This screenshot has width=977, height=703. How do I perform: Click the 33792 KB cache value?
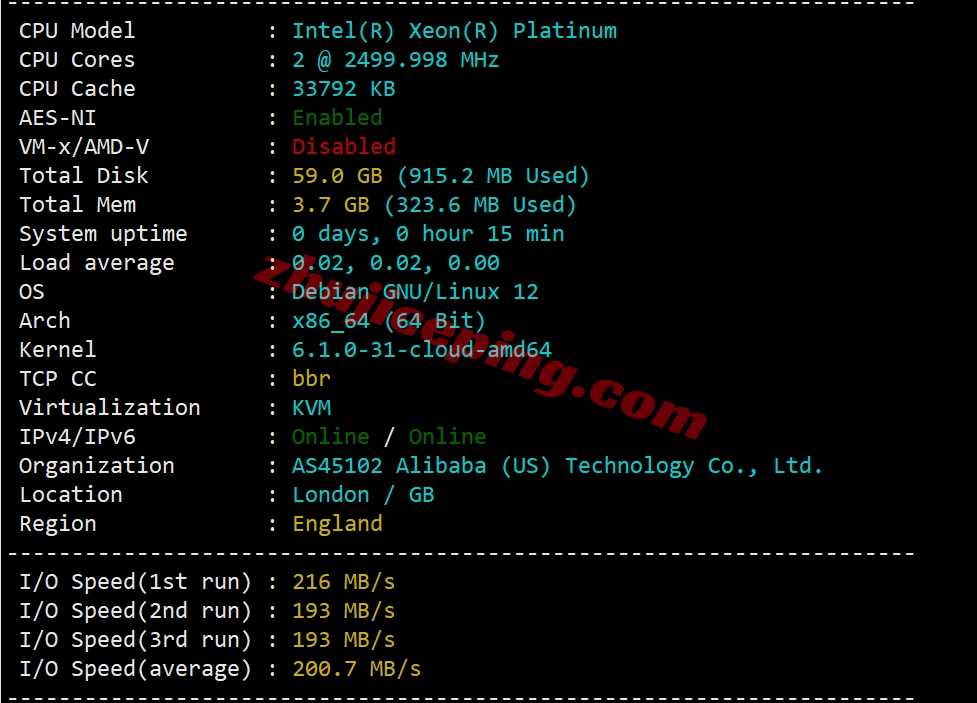tap(343, 88)
